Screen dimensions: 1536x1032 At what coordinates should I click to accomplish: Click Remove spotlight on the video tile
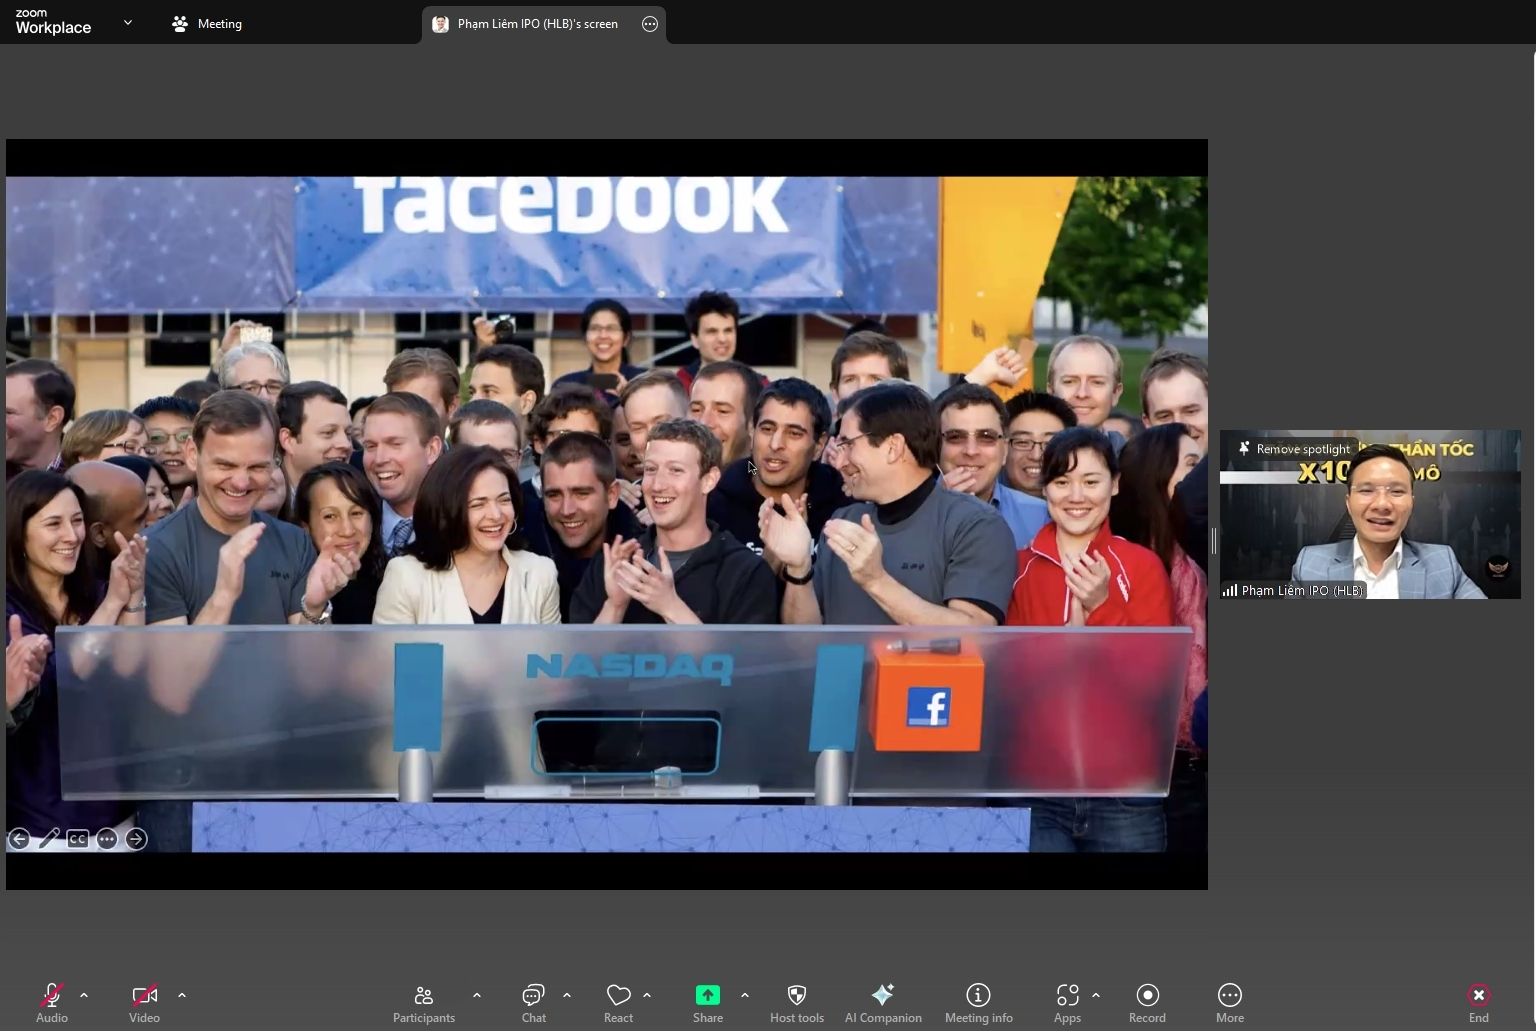click(x=1294, y=449)
